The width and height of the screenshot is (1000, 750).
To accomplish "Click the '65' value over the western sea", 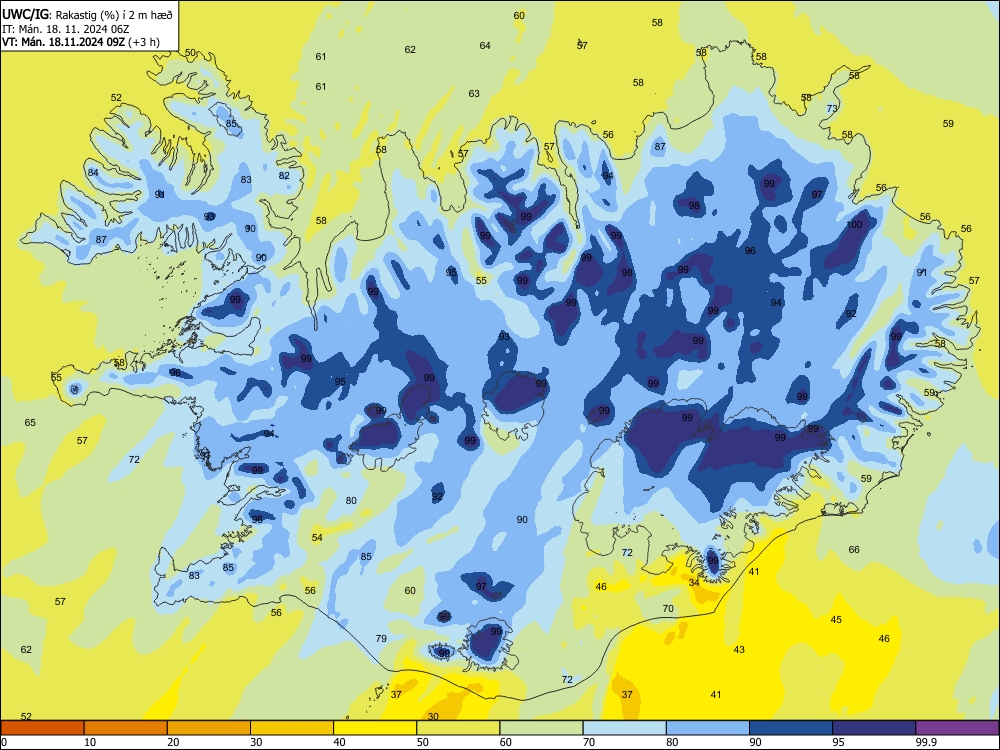I will [x=30, y=422].
